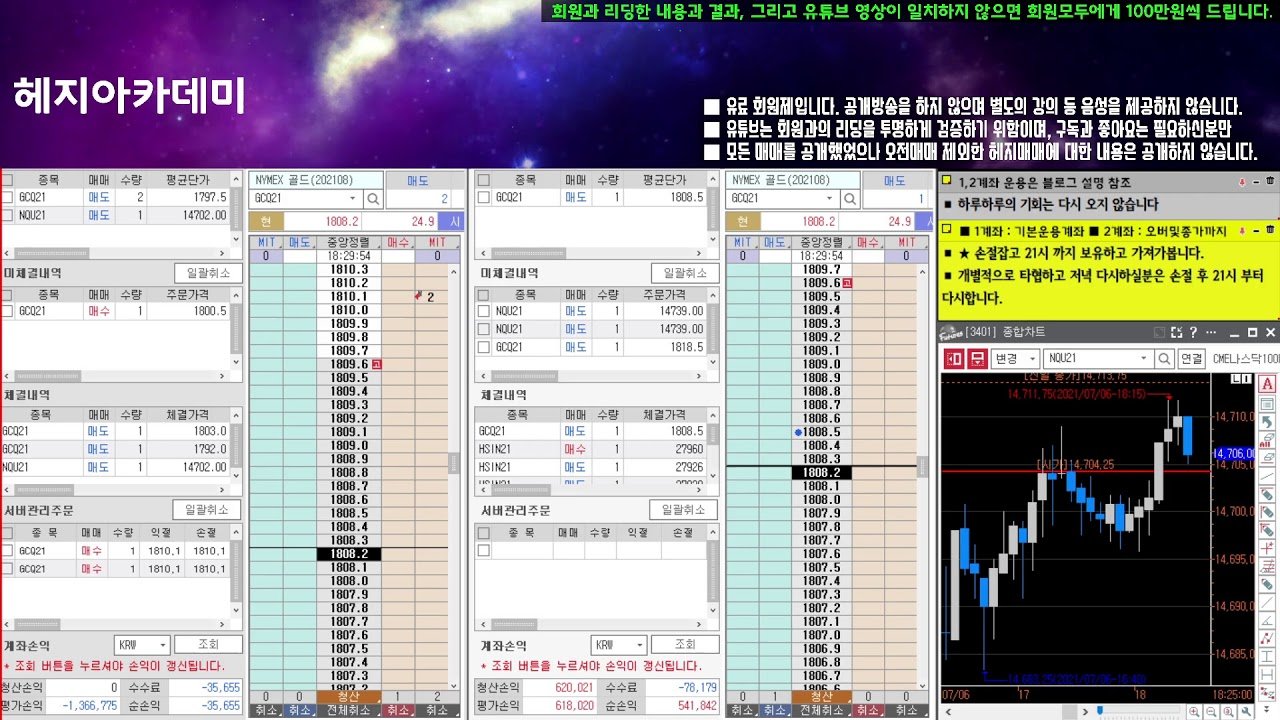Image resolution: width=1280 pixels, height=720 pixels.
Task: Click 일괄취소 in left 미체결내역 section
Action: point(208,273)
